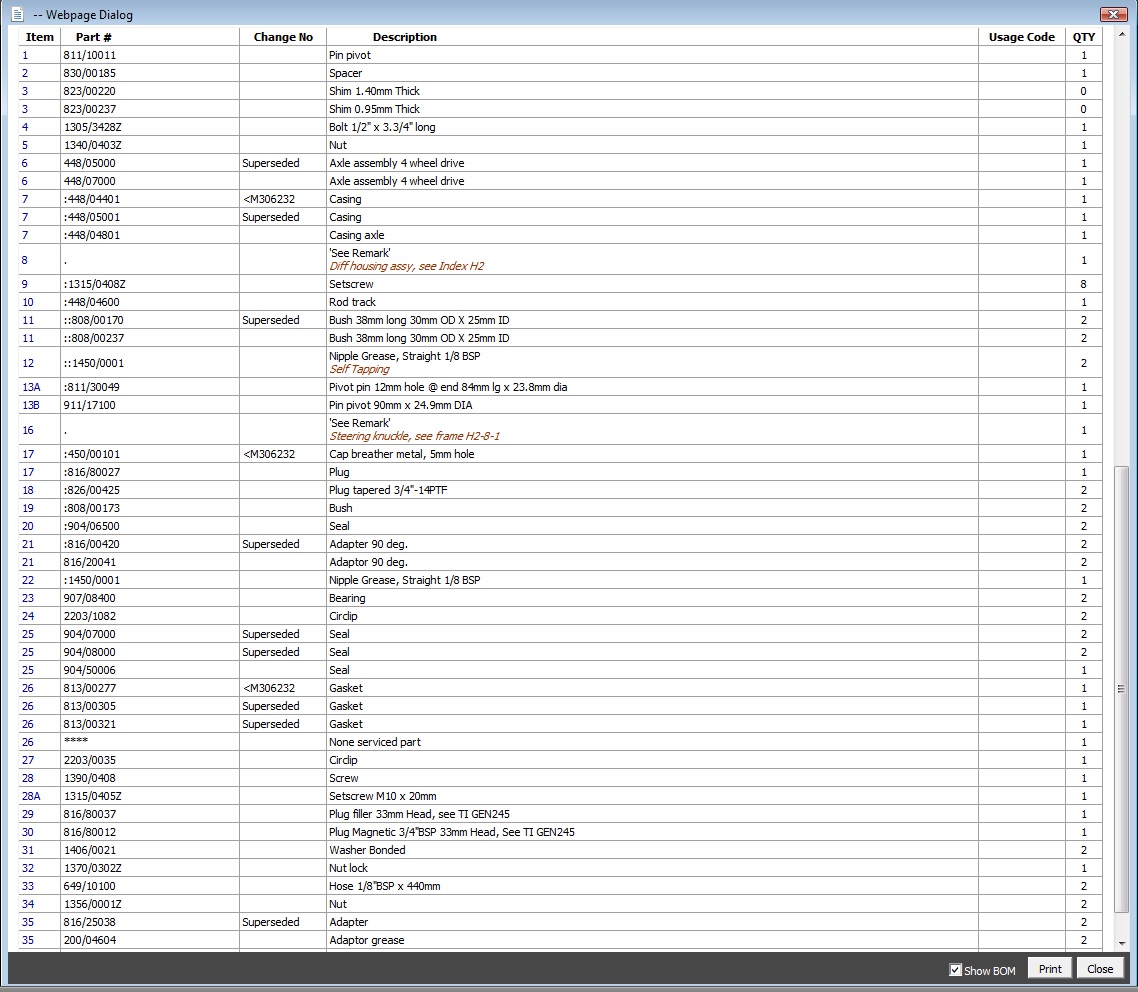This screenshot has height=992, width=1138.
Task: Select part number 813/00305
Action: pos(89,706)
